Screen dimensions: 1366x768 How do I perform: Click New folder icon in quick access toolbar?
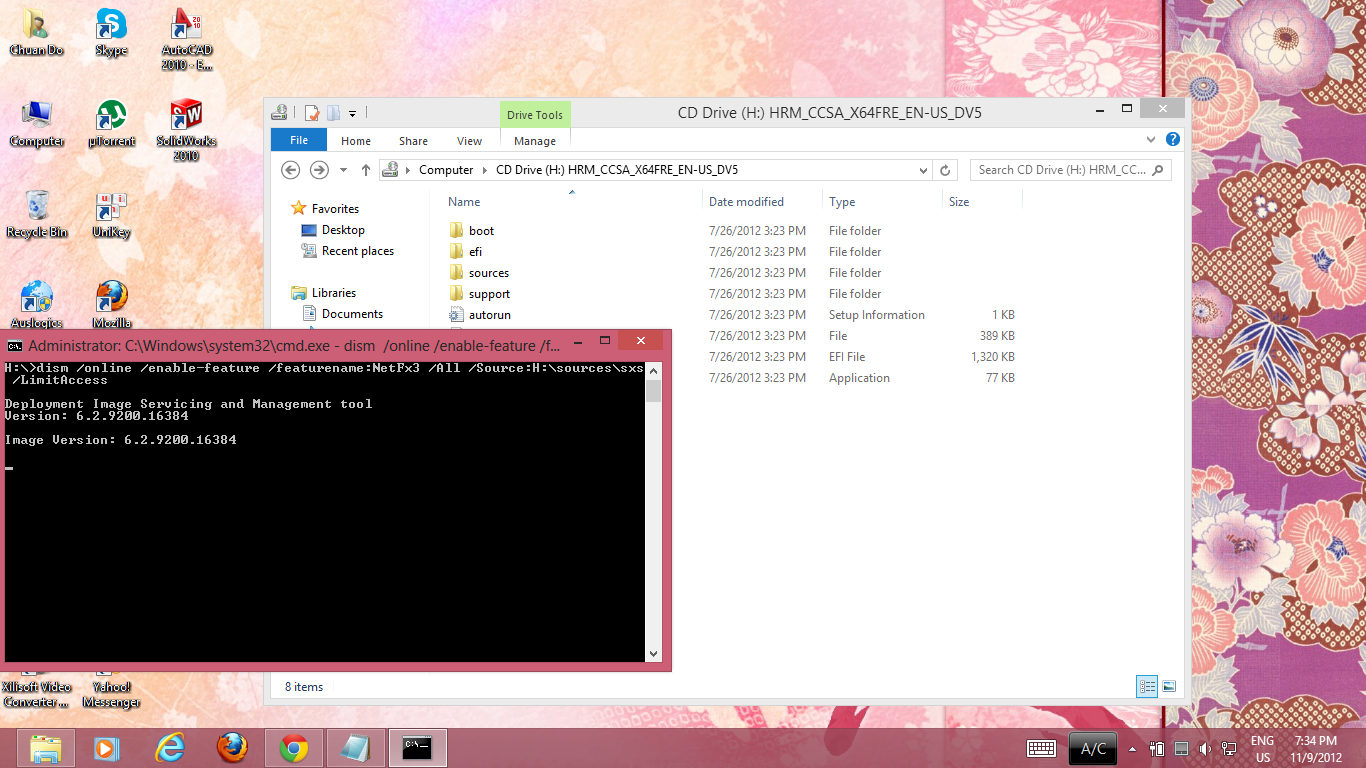(x=334, y=113)
